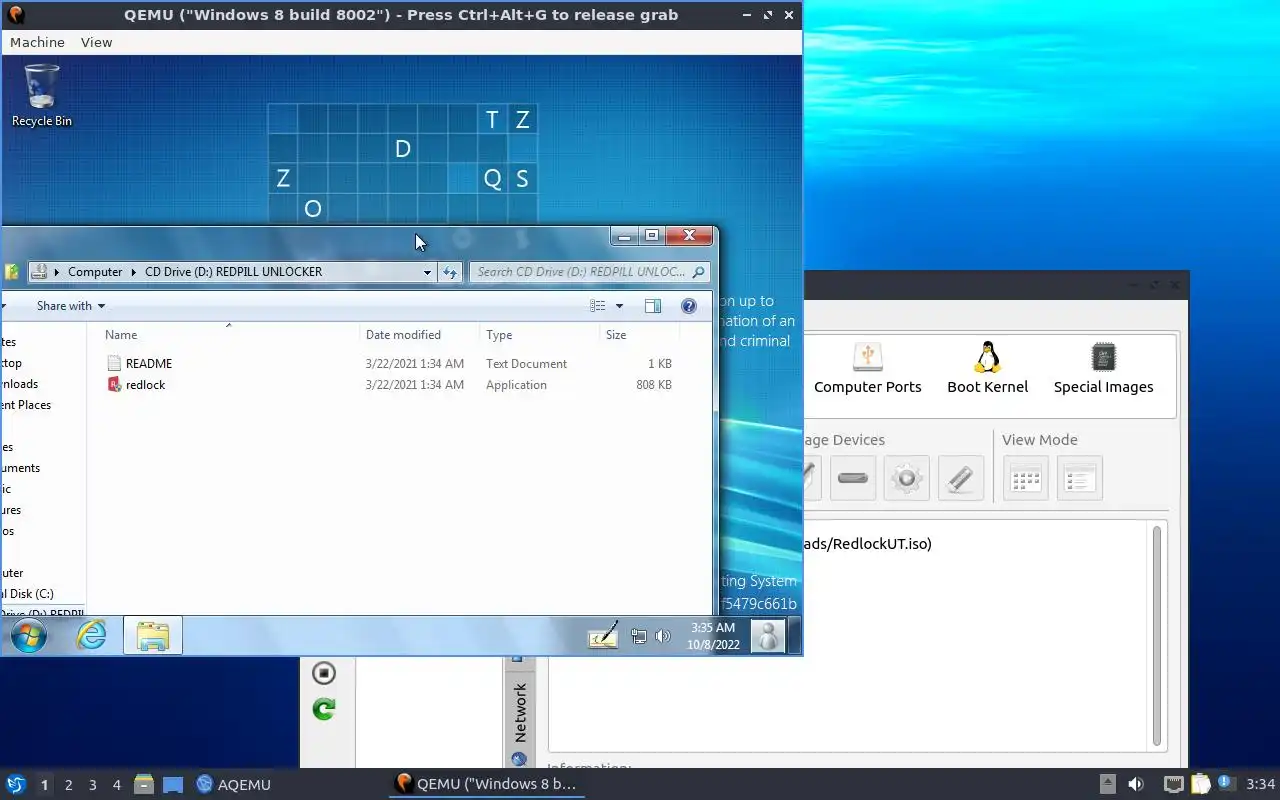The width and height of the screenshot is (1280, 800).
Task: Click the gear device settings button in AQEMU
Action: tap(907, 478)
